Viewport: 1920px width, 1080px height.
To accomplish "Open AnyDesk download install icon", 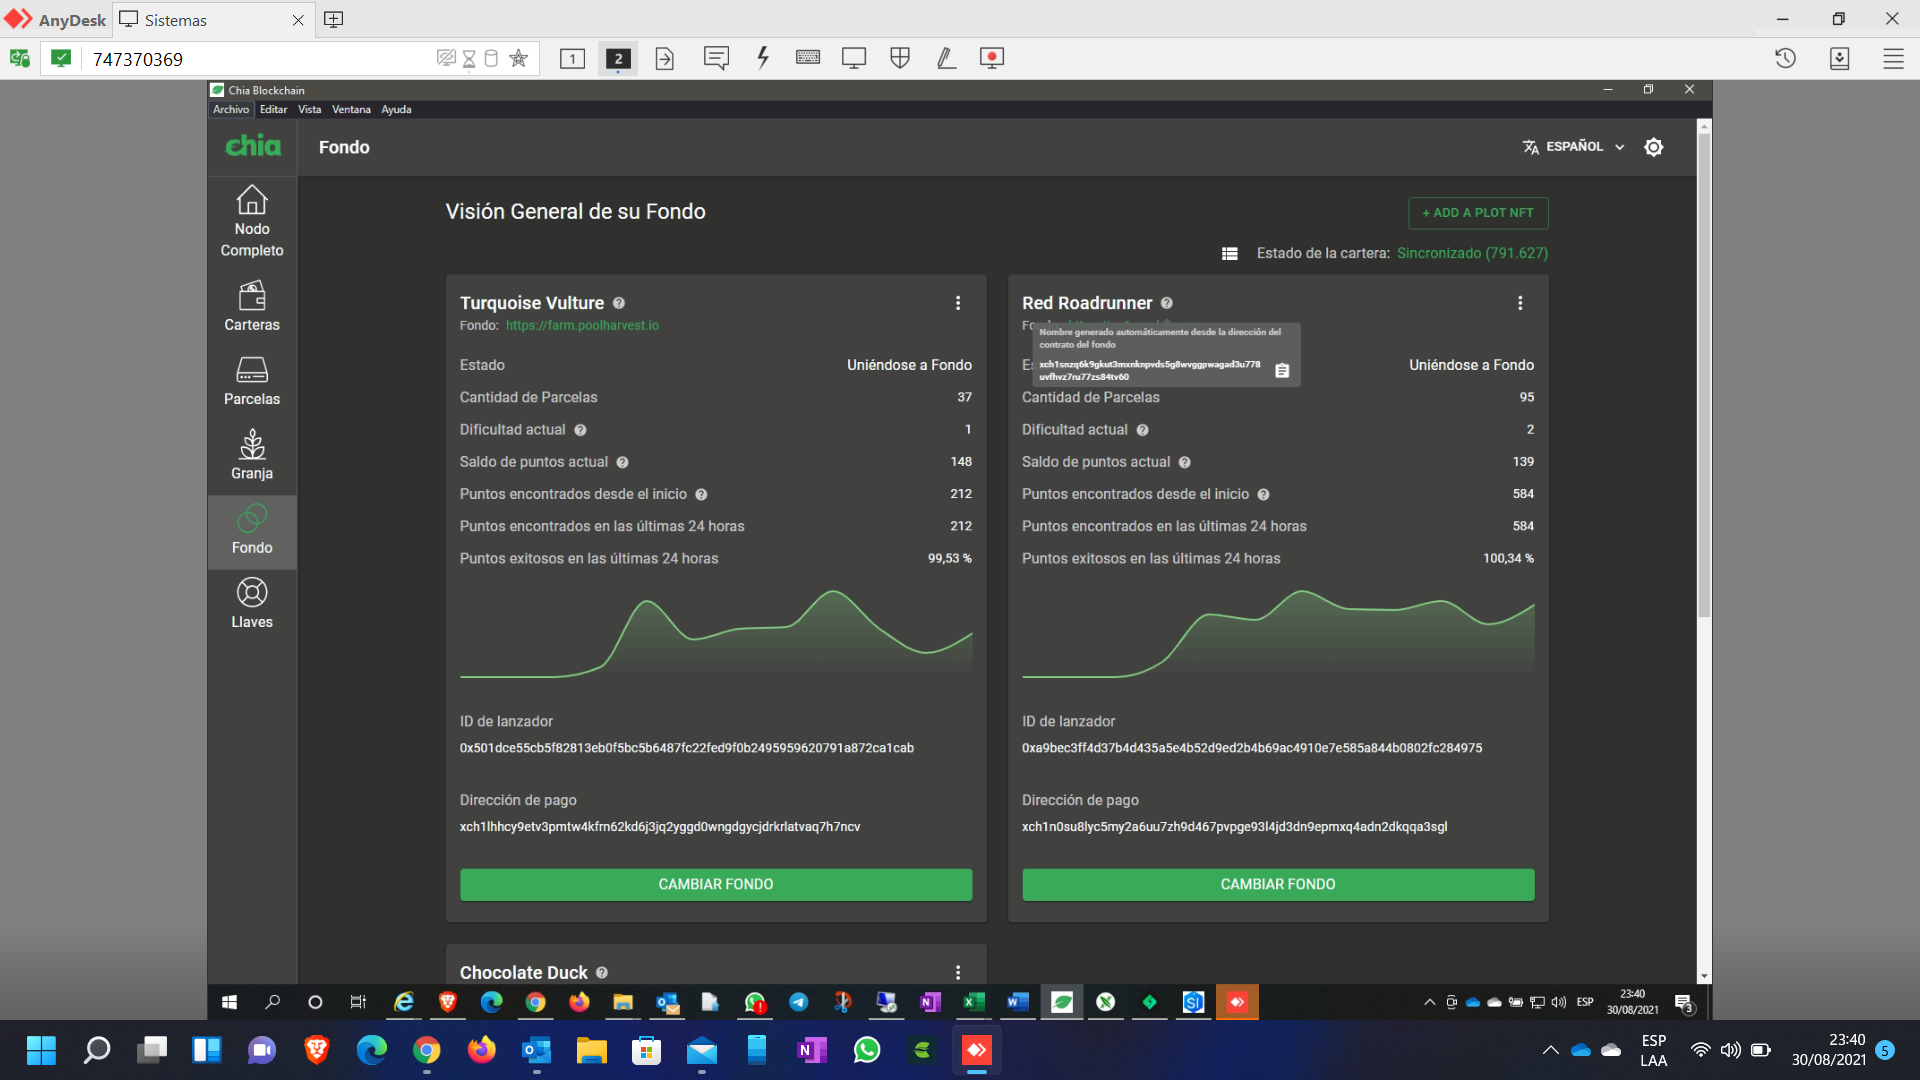I will pyautogui.click(x=1840, y=58).
